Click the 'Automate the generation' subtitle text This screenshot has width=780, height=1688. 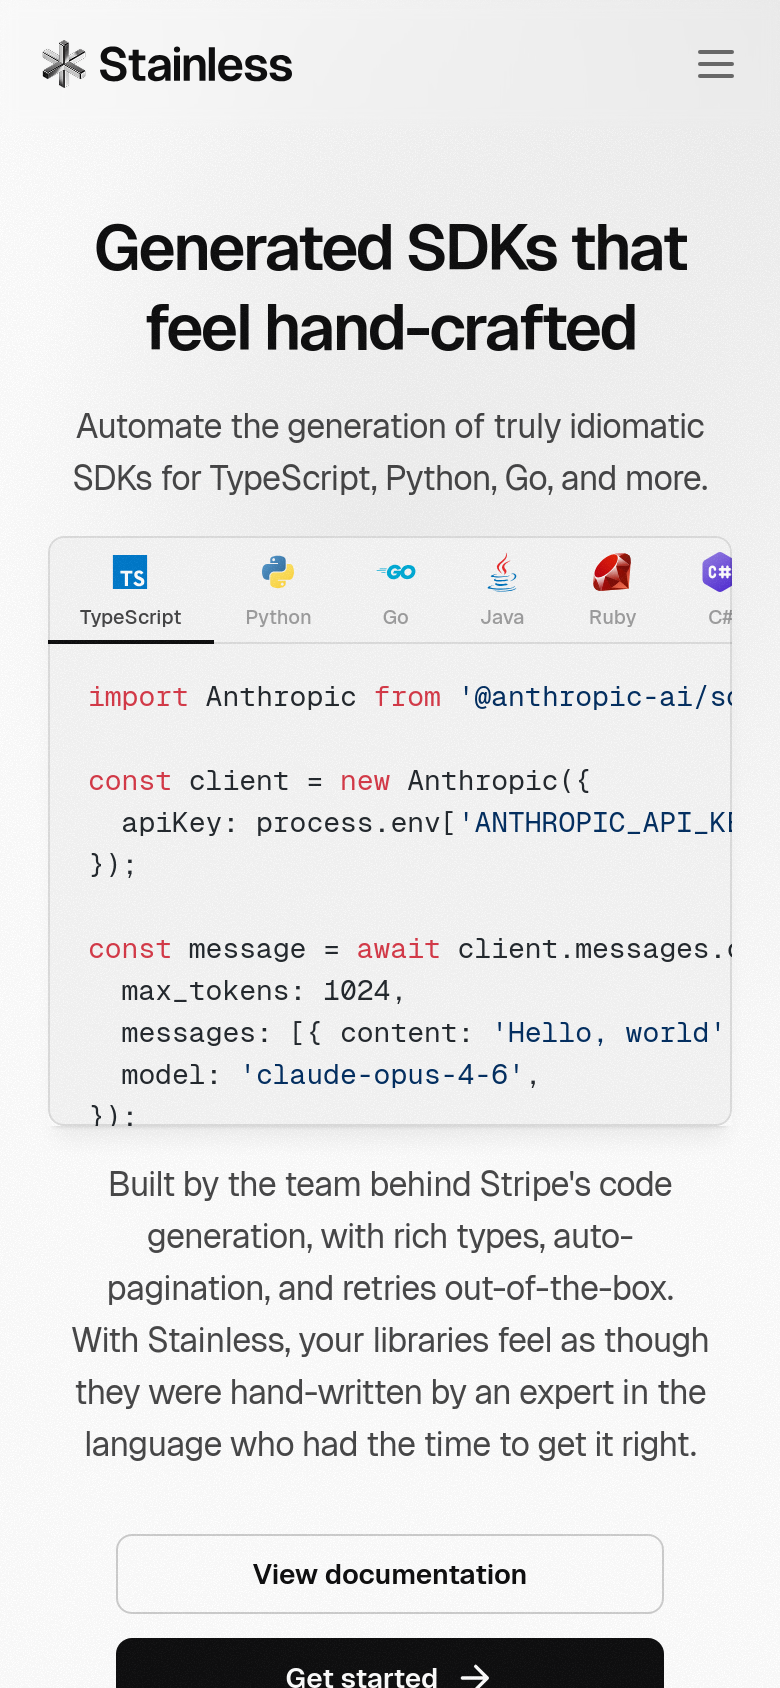pyautogui.click(x=390, y=452)
